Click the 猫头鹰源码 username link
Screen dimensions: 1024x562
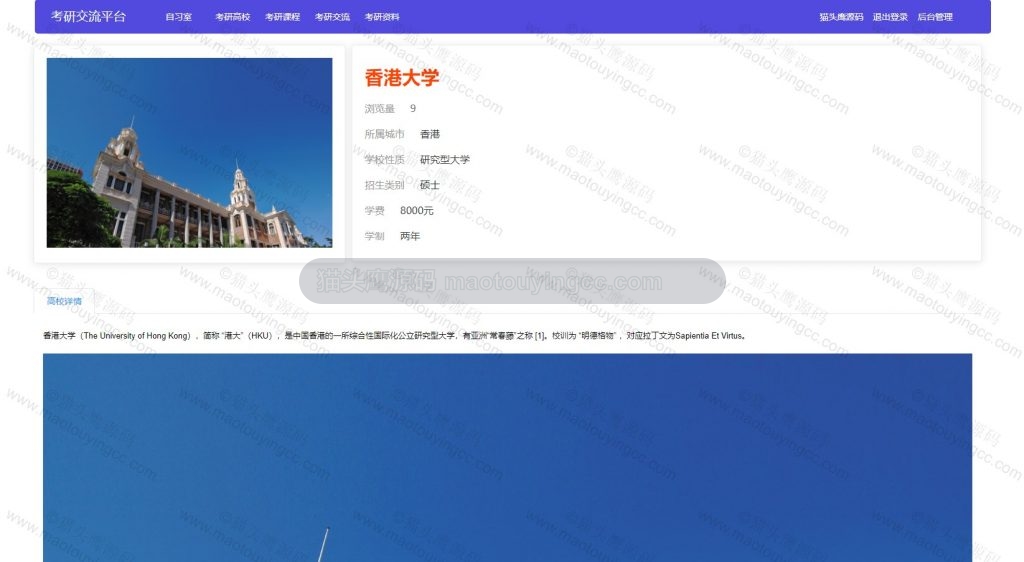pyautogui.click(x=841, y=17)
